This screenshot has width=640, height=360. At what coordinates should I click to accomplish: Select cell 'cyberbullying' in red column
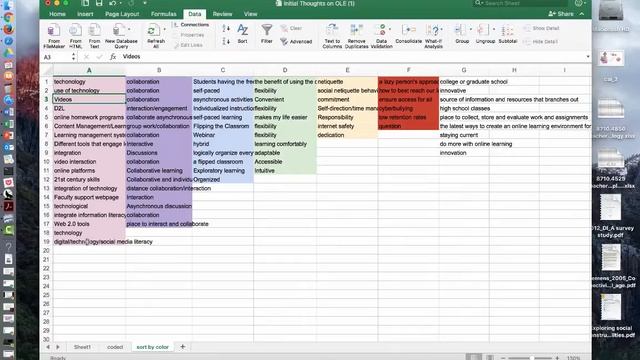pos(408,109)
